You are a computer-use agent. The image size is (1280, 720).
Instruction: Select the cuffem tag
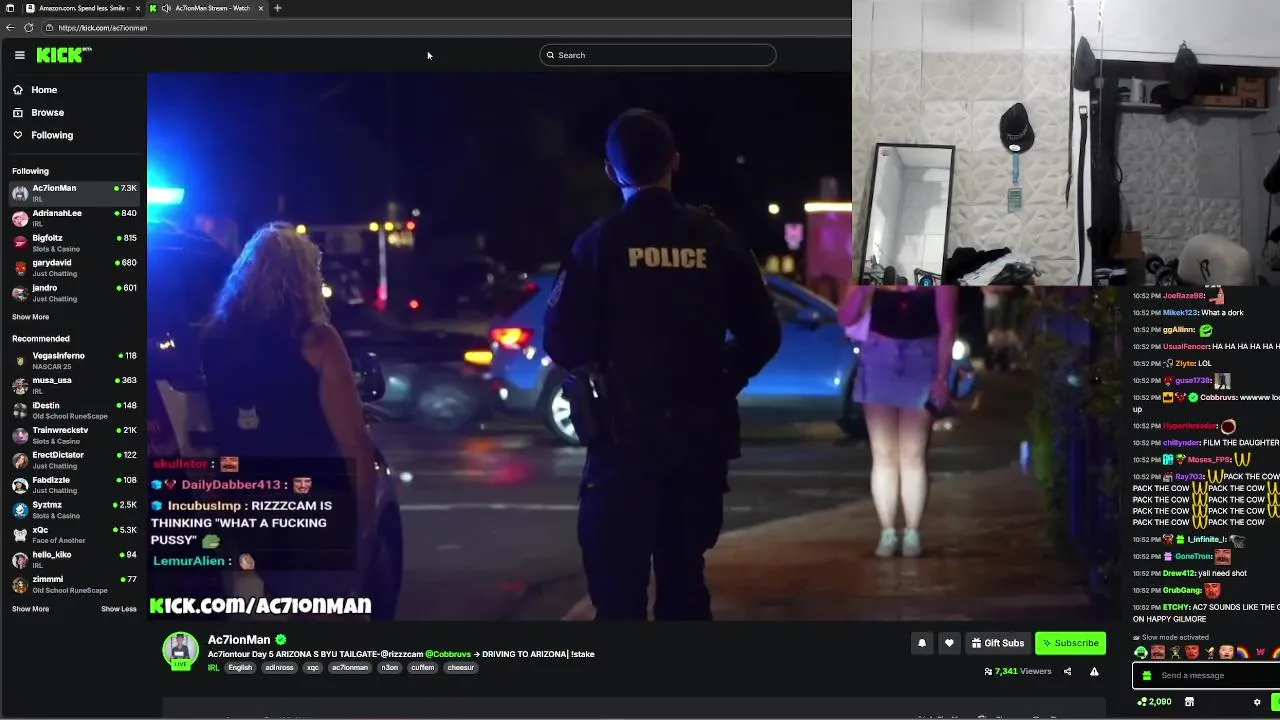423,668
